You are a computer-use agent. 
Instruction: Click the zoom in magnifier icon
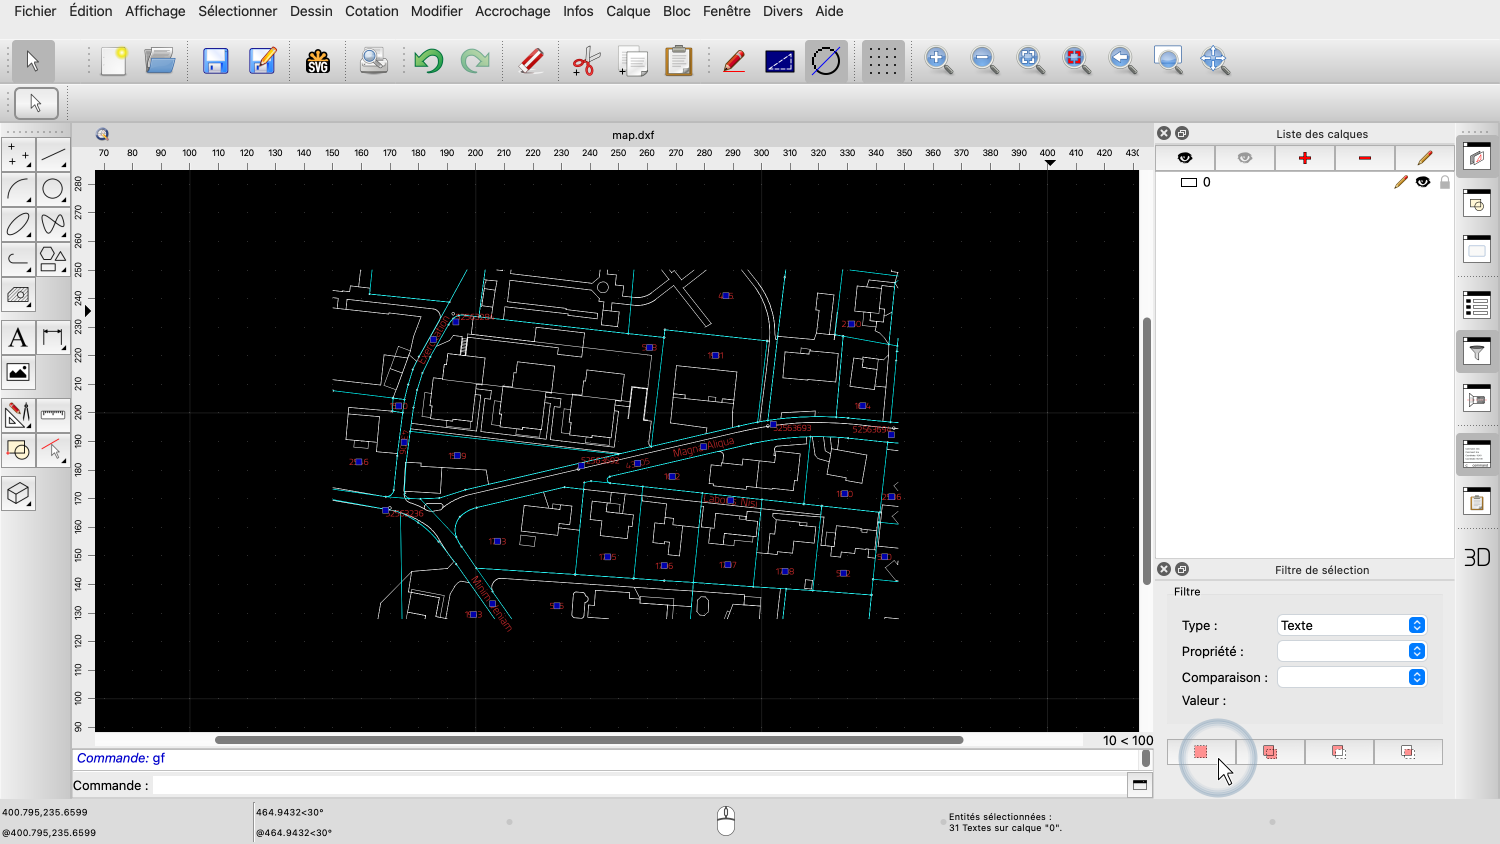tap(938, 60)
